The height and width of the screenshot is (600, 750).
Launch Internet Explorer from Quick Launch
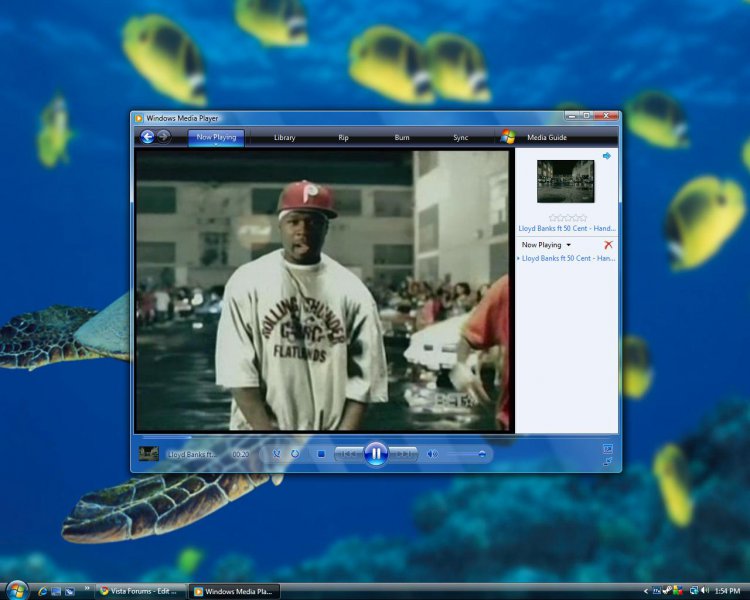coord(43,591)
